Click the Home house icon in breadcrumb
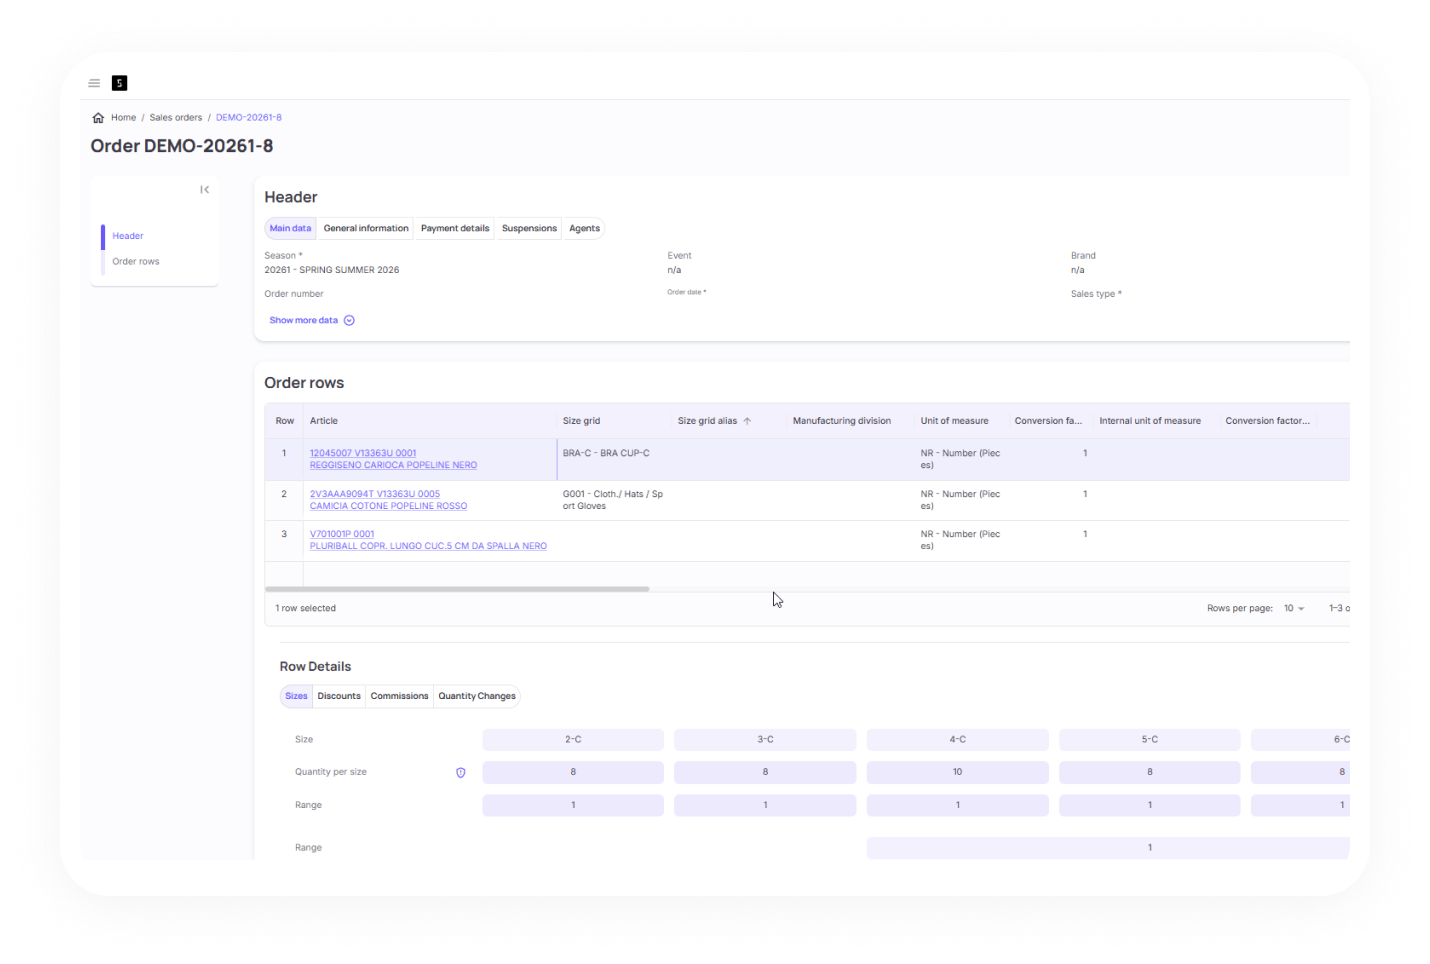 [x=98, y=118]
